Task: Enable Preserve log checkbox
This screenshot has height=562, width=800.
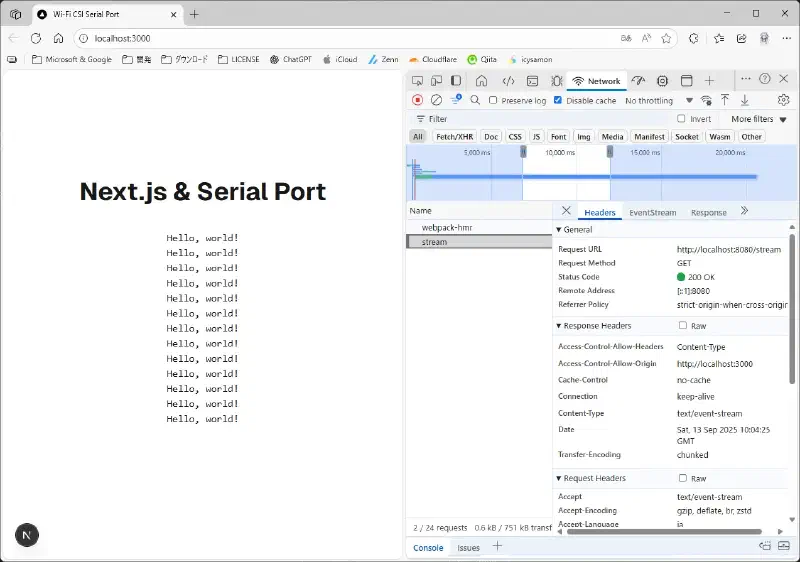Action: (493, 100)
